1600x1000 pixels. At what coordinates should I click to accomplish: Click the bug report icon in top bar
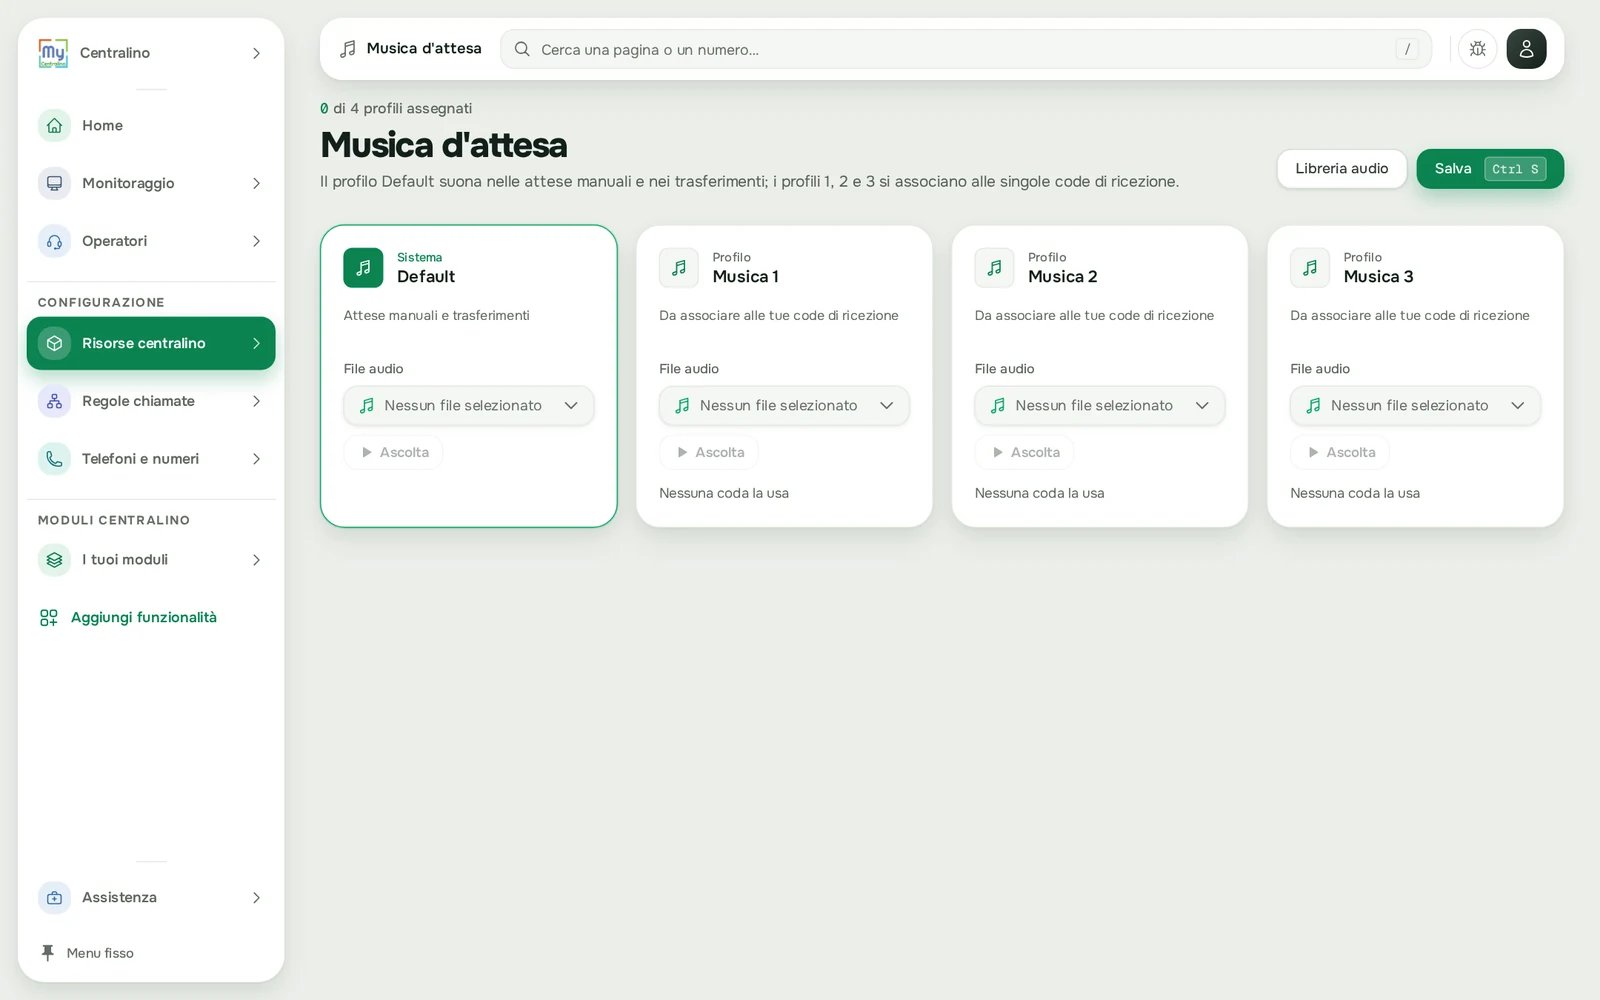(x=1477, y=49)
